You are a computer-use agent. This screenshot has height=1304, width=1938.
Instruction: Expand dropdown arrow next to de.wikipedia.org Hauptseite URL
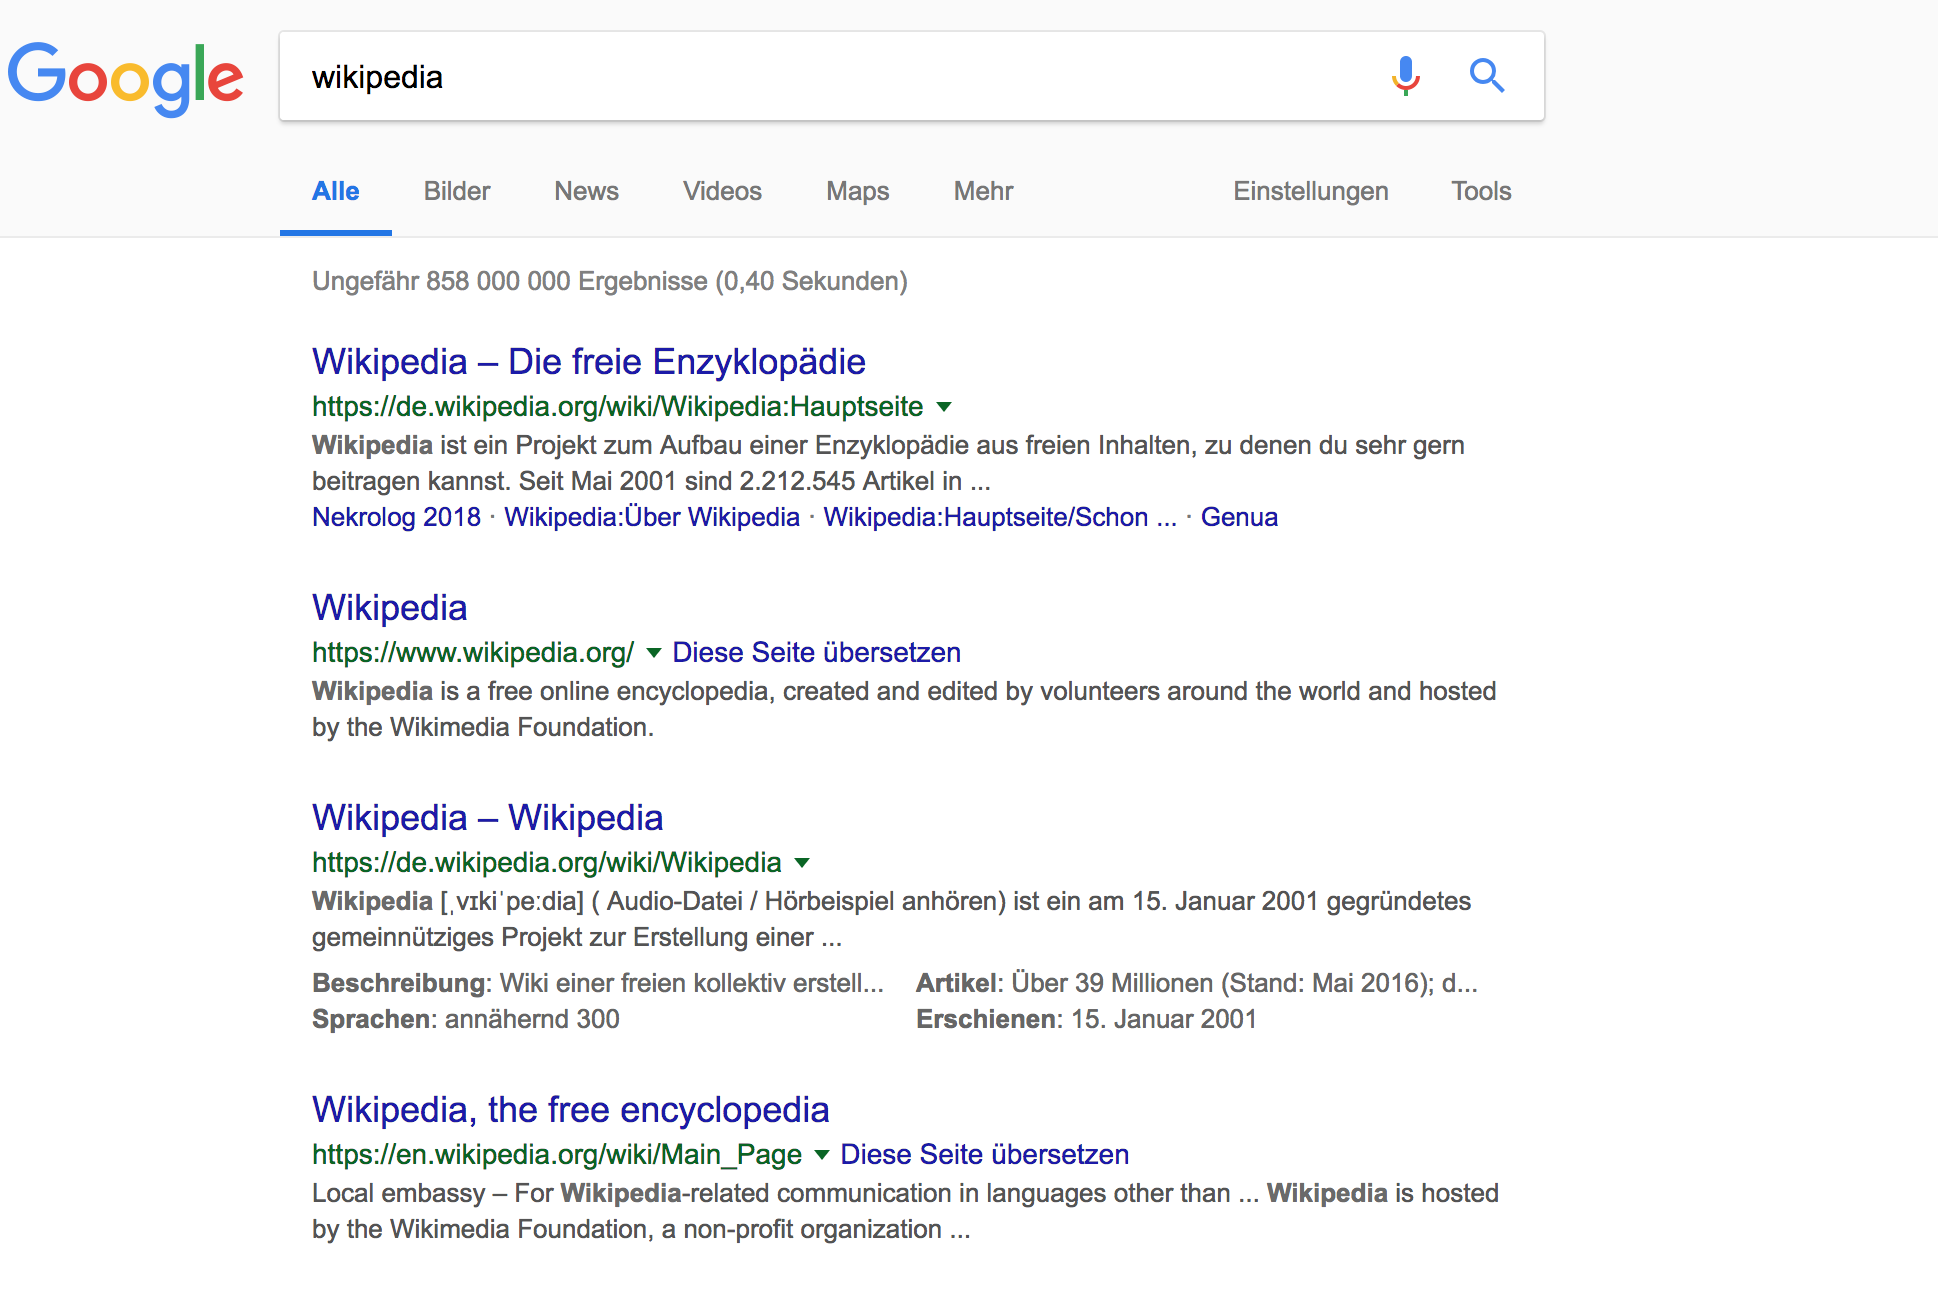click(943, 407)
